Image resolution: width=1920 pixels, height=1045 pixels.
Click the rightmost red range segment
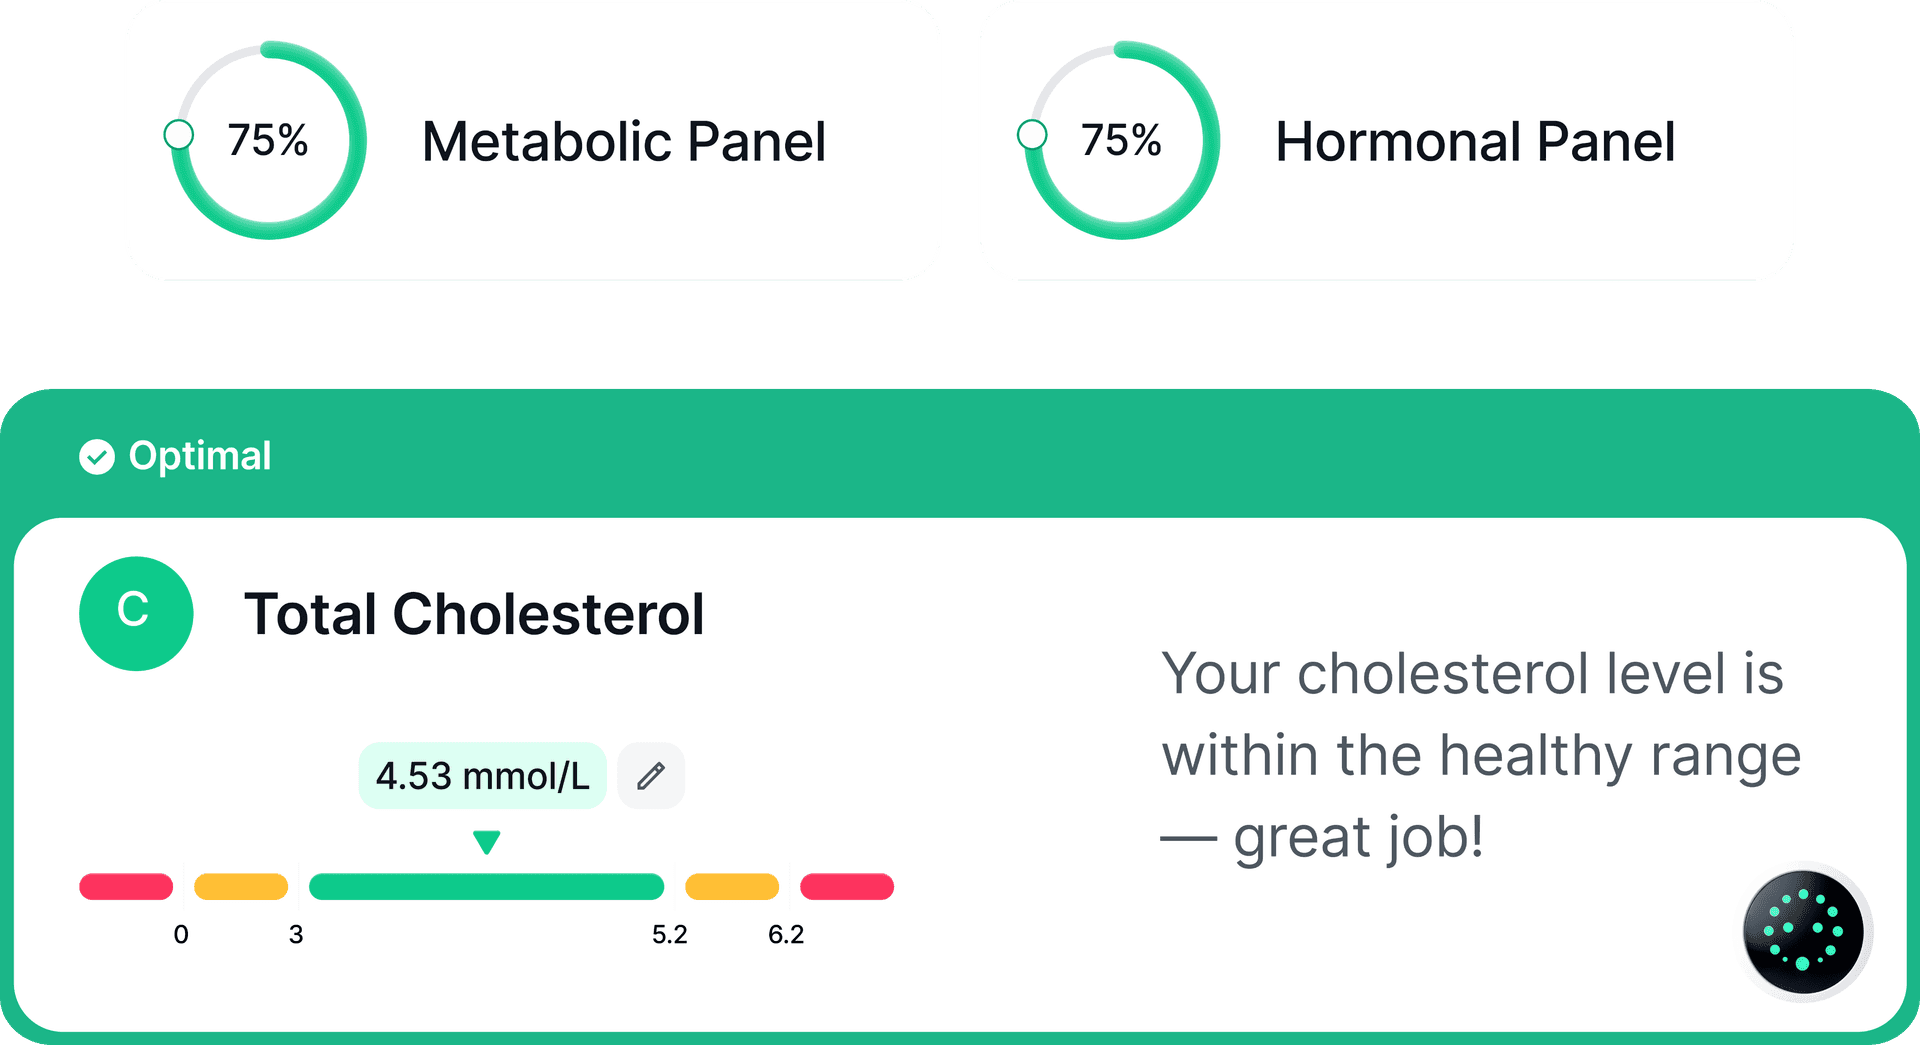(847, 887)
